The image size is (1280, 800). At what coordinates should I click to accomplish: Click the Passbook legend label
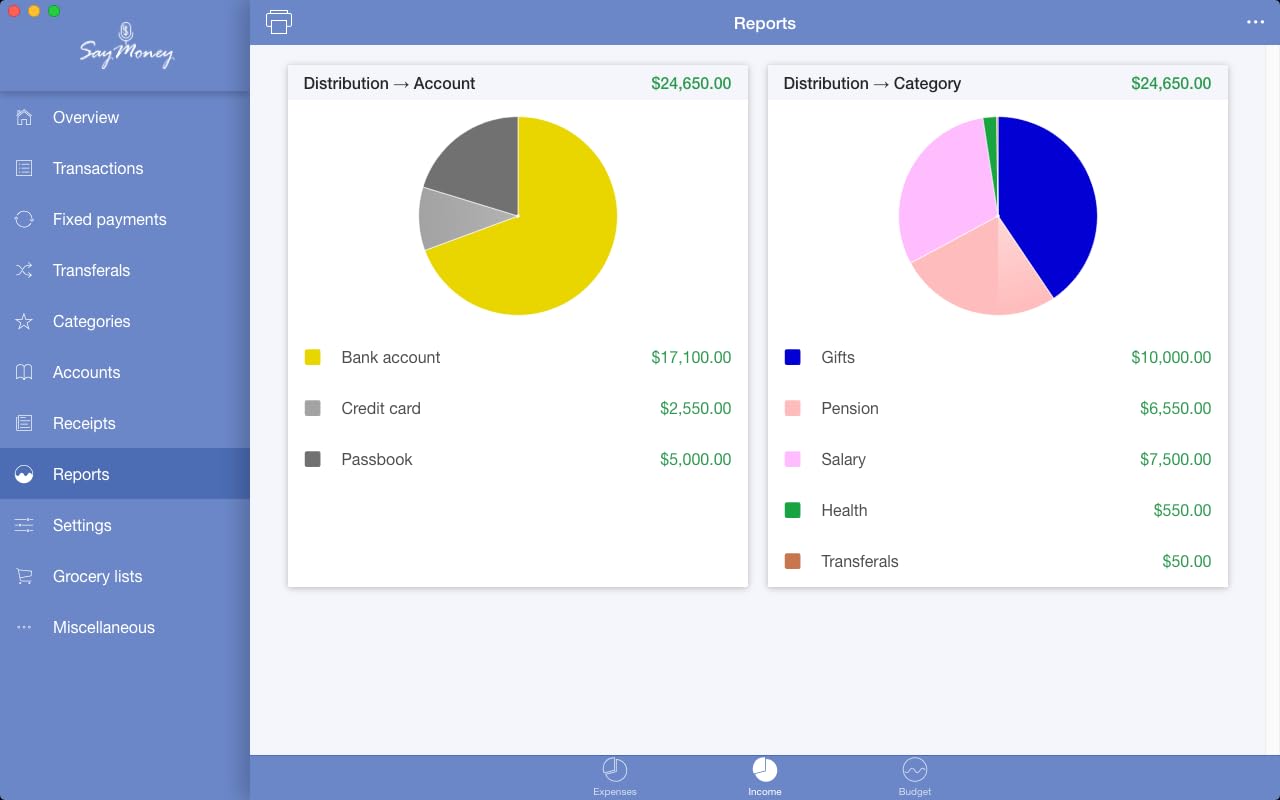(x=377, y=459)
